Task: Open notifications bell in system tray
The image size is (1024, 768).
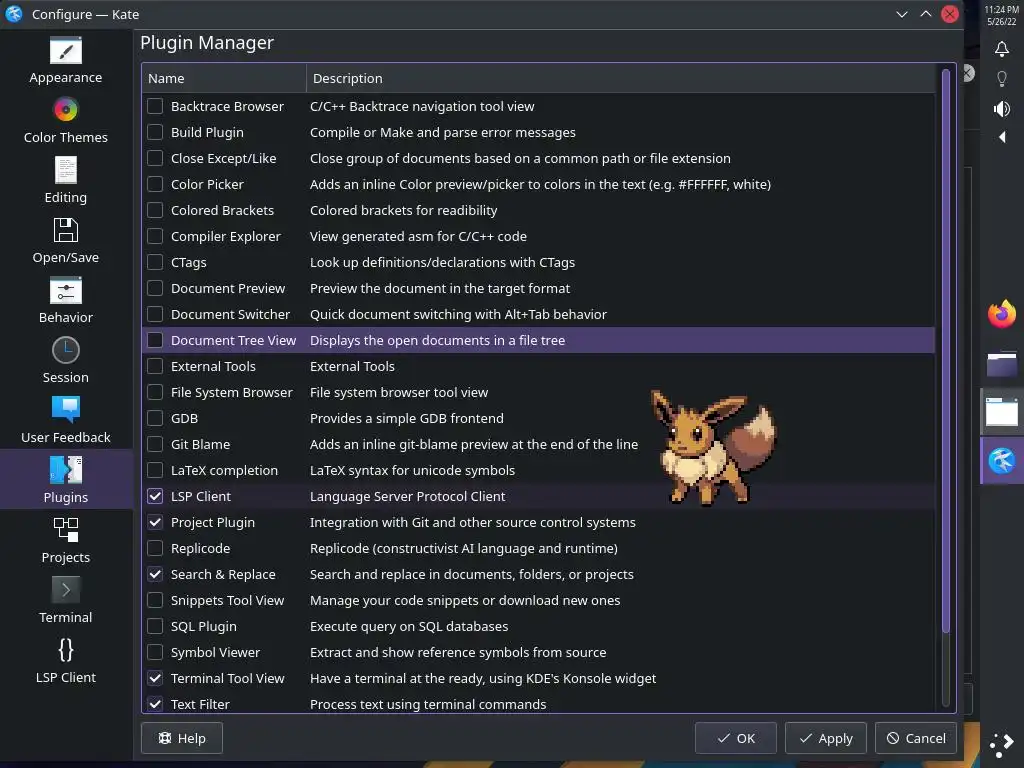Action: 1001,49
